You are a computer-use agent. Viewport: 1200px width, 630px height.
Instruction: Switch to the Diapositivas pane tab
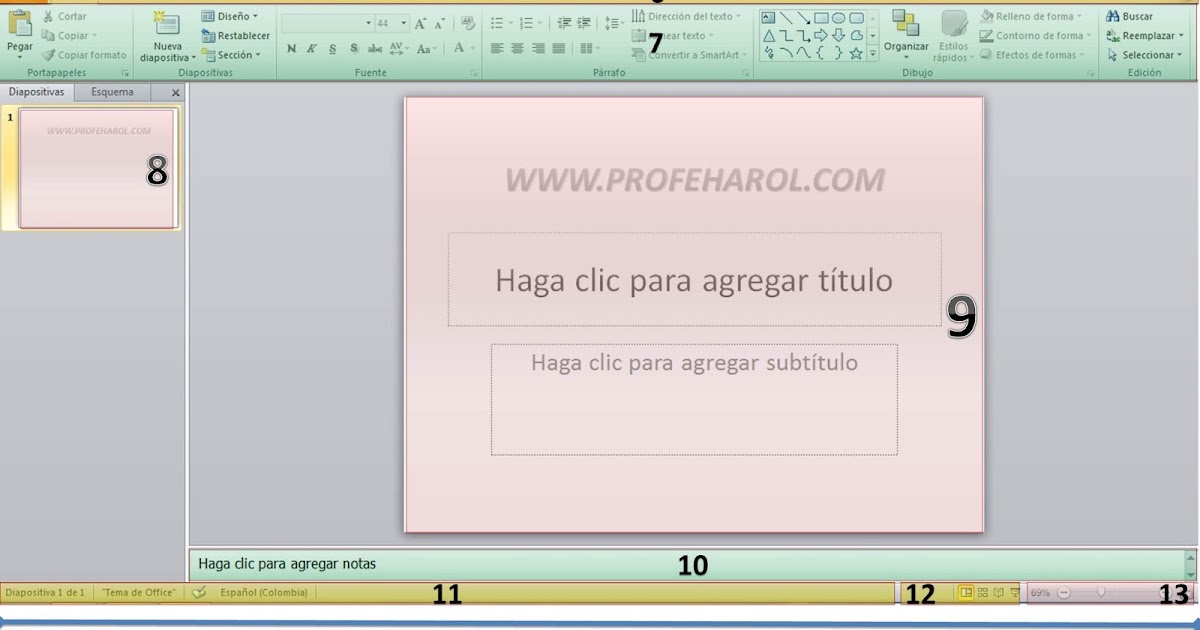pos(37,92)
